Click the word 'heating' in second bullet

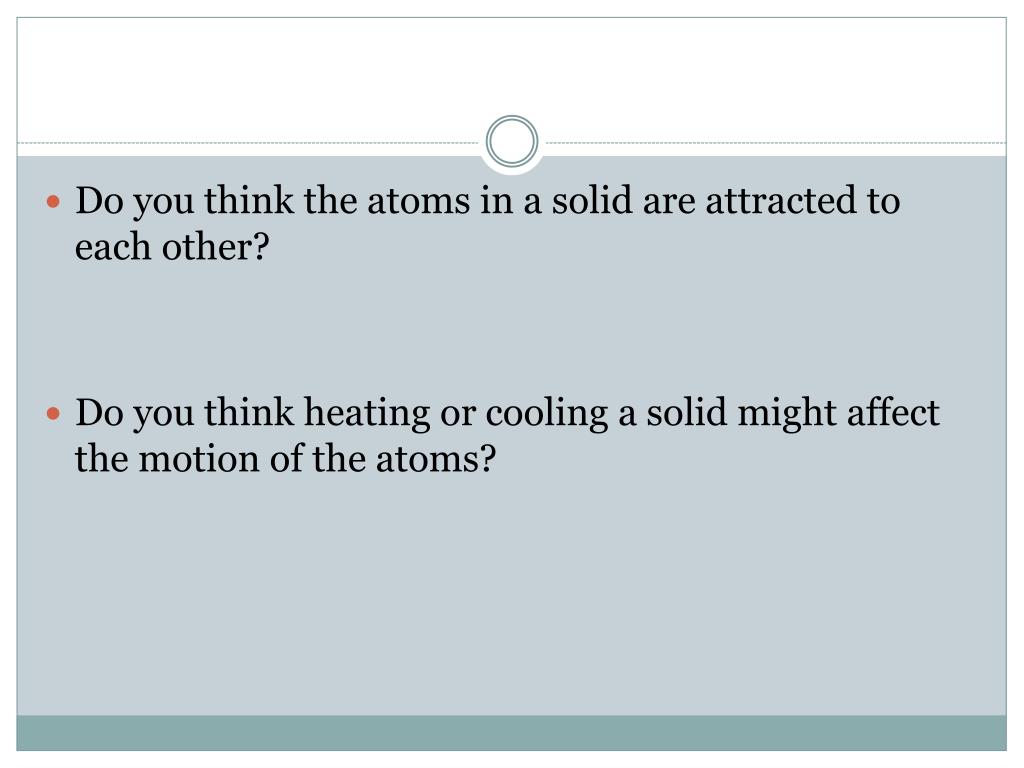click(x=366, y=414)
